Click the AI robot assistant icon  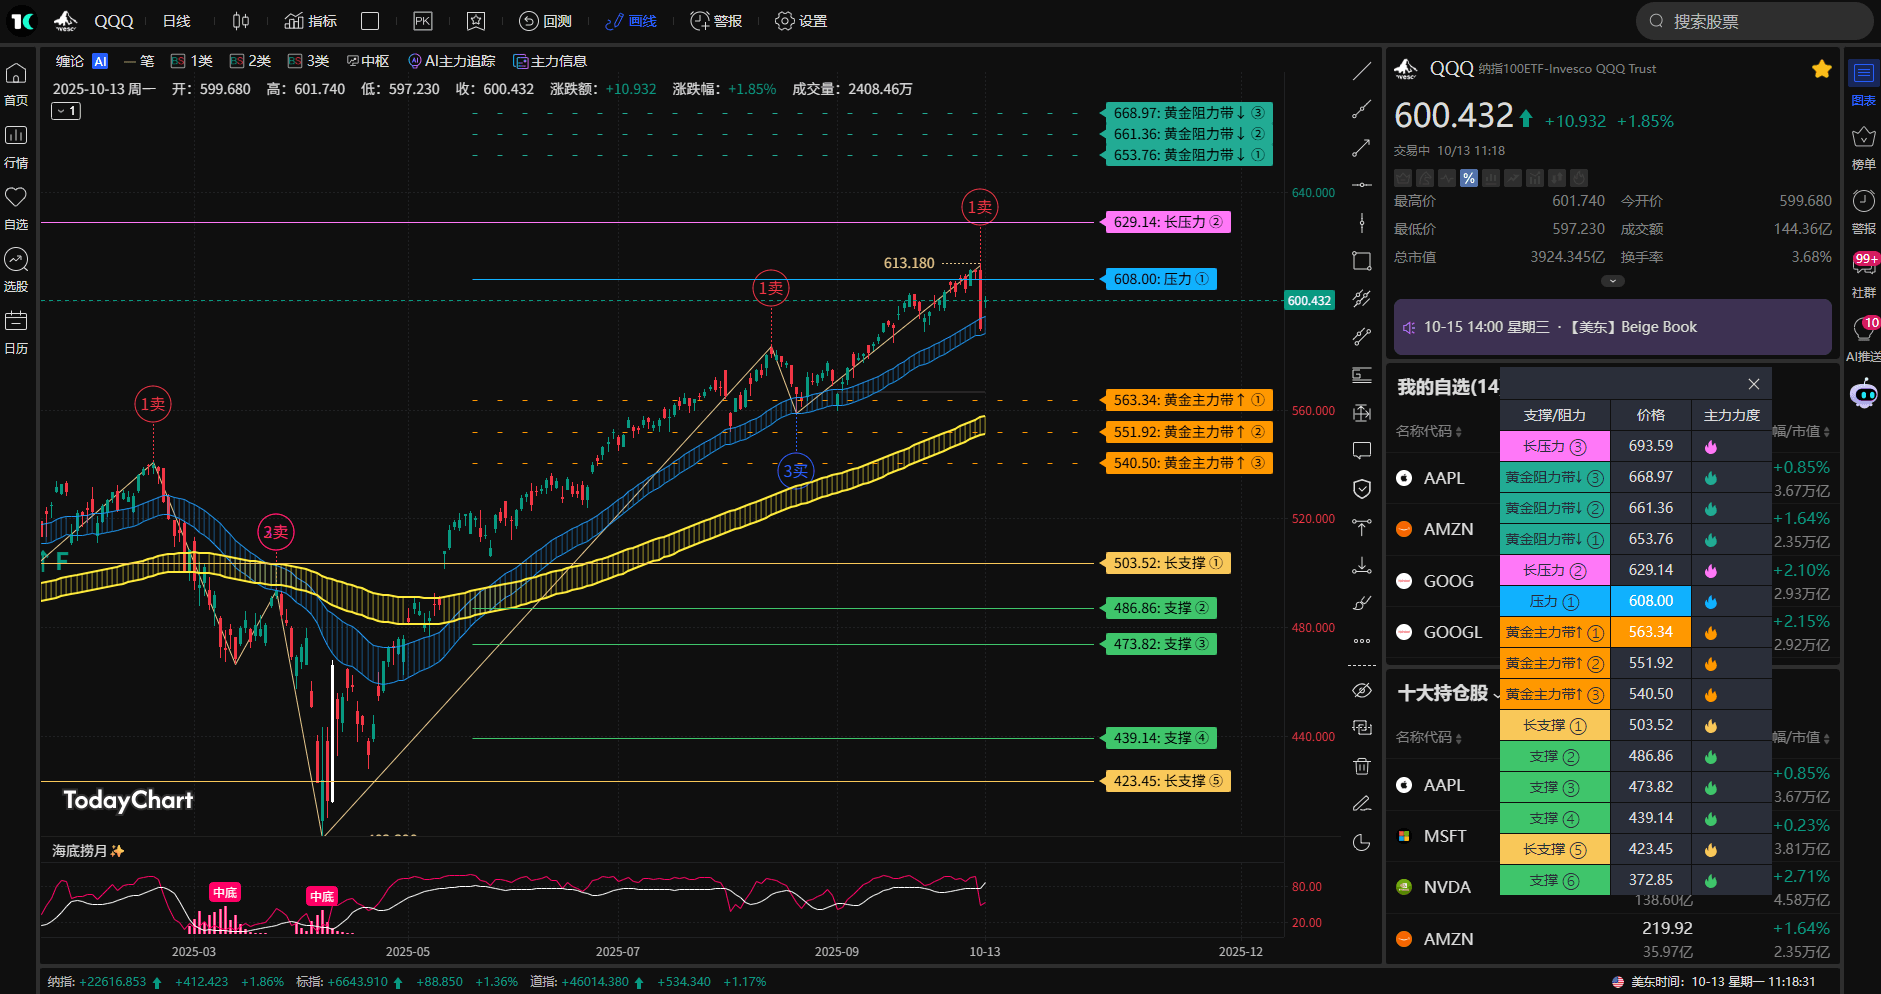(1864, 395)
